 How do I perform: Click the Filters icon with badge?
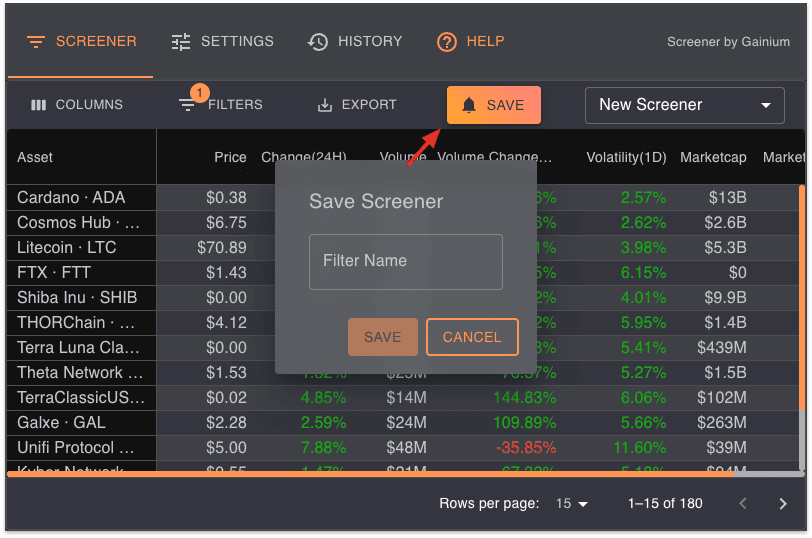tap(188, 104)
